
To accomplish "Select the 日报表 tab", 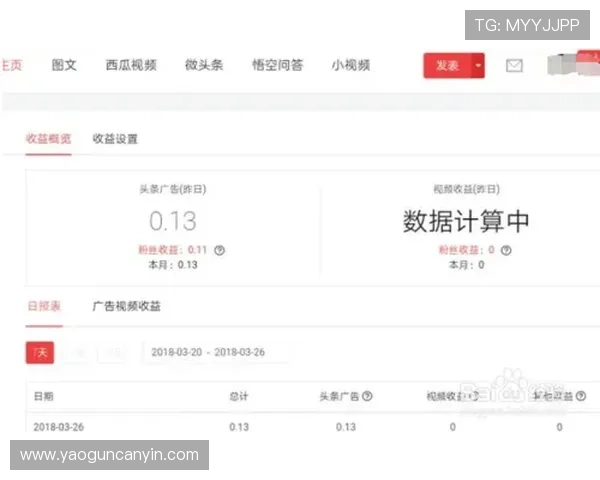I will pos(44,306).
